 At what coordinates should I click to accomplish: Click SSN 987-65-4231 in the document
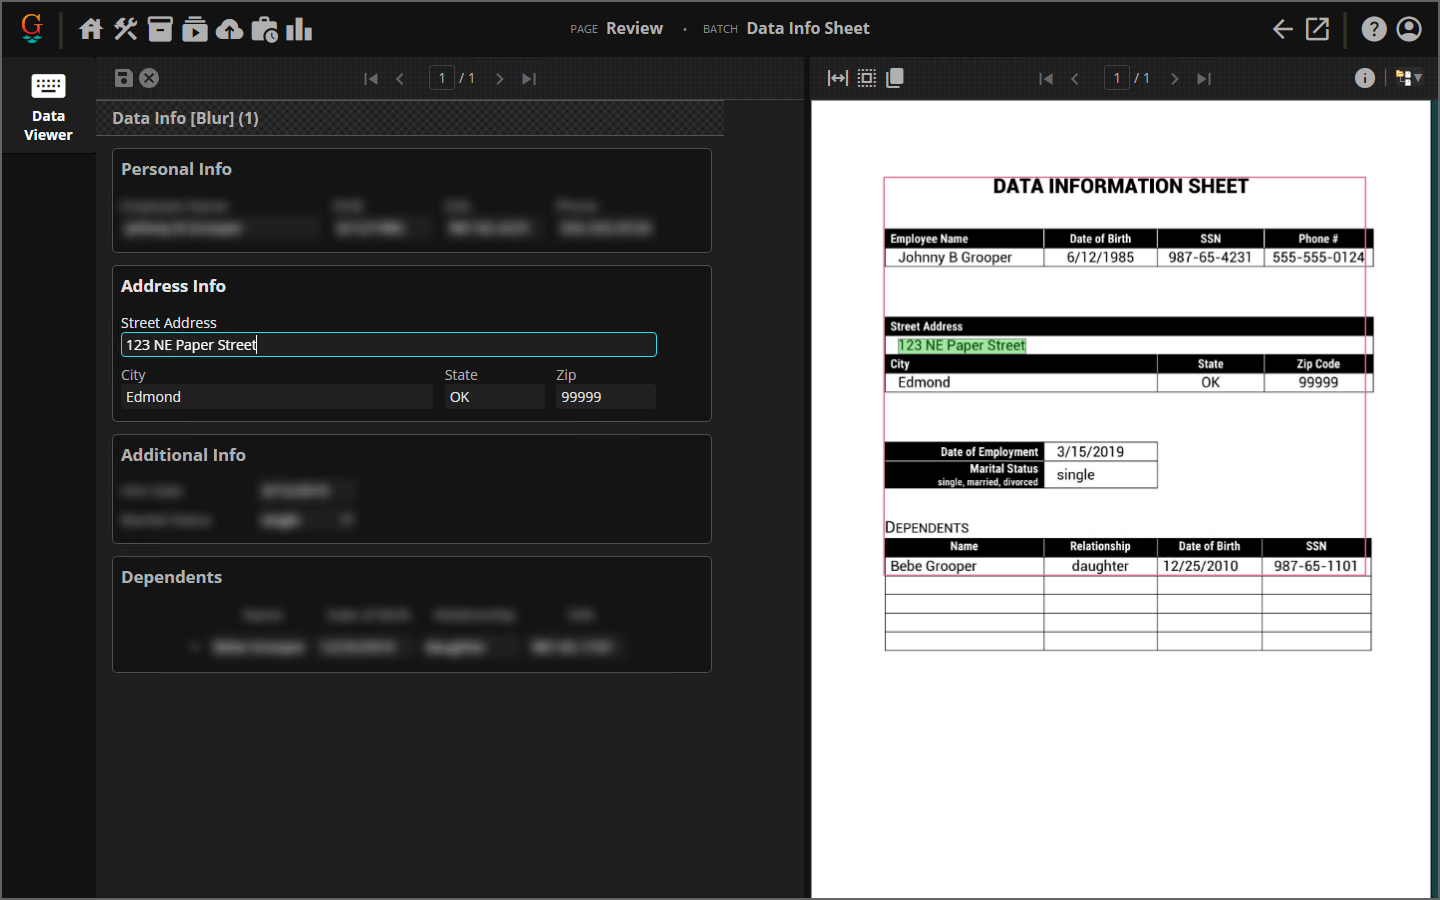(x=1210, y=258)
